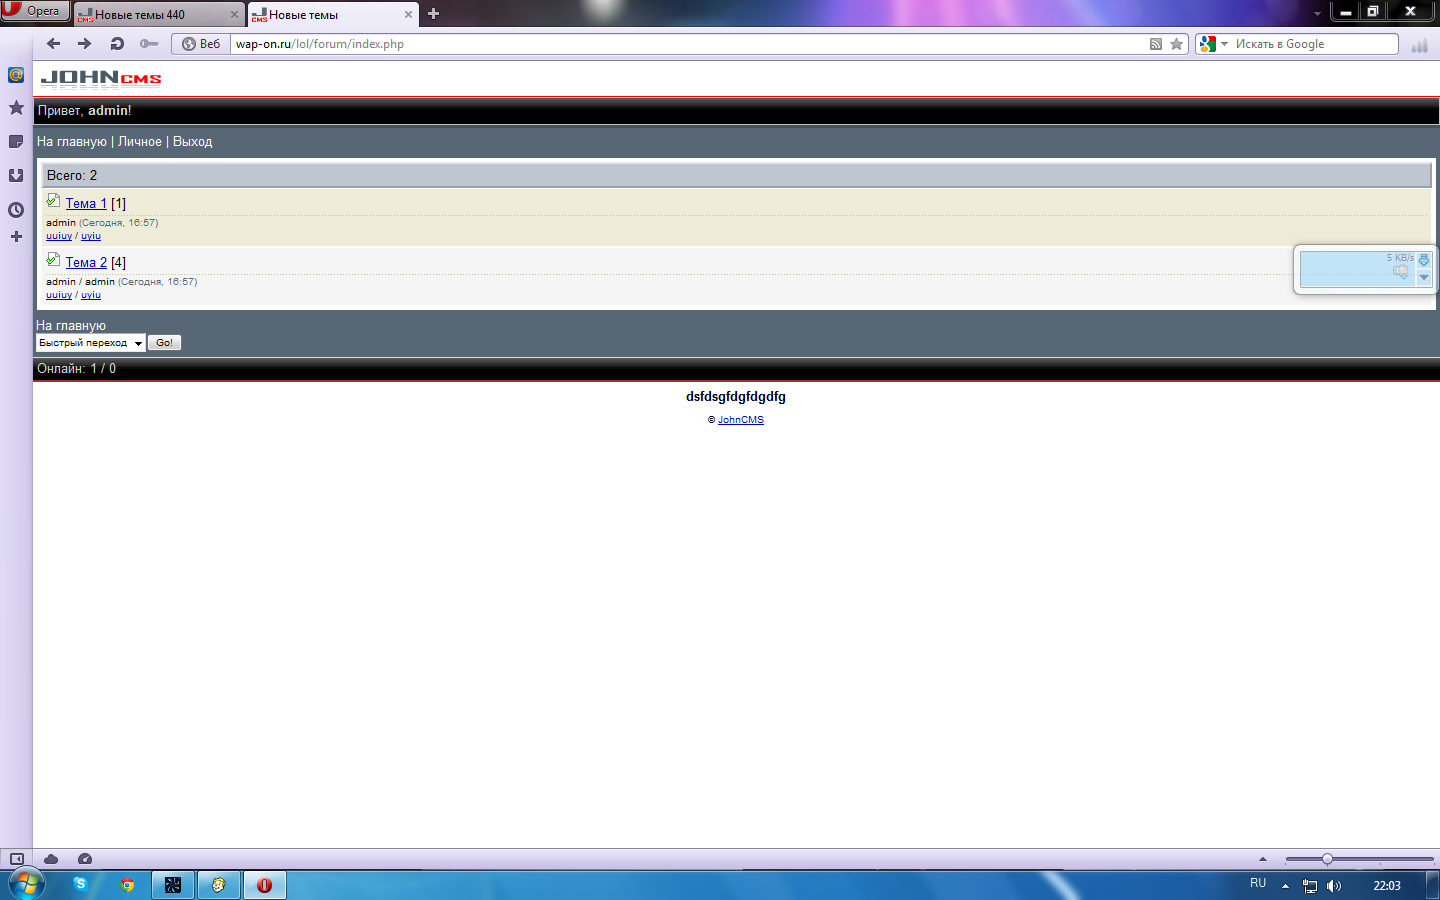
Task: Click the zoom slider in status bar
Action: 1360,859
